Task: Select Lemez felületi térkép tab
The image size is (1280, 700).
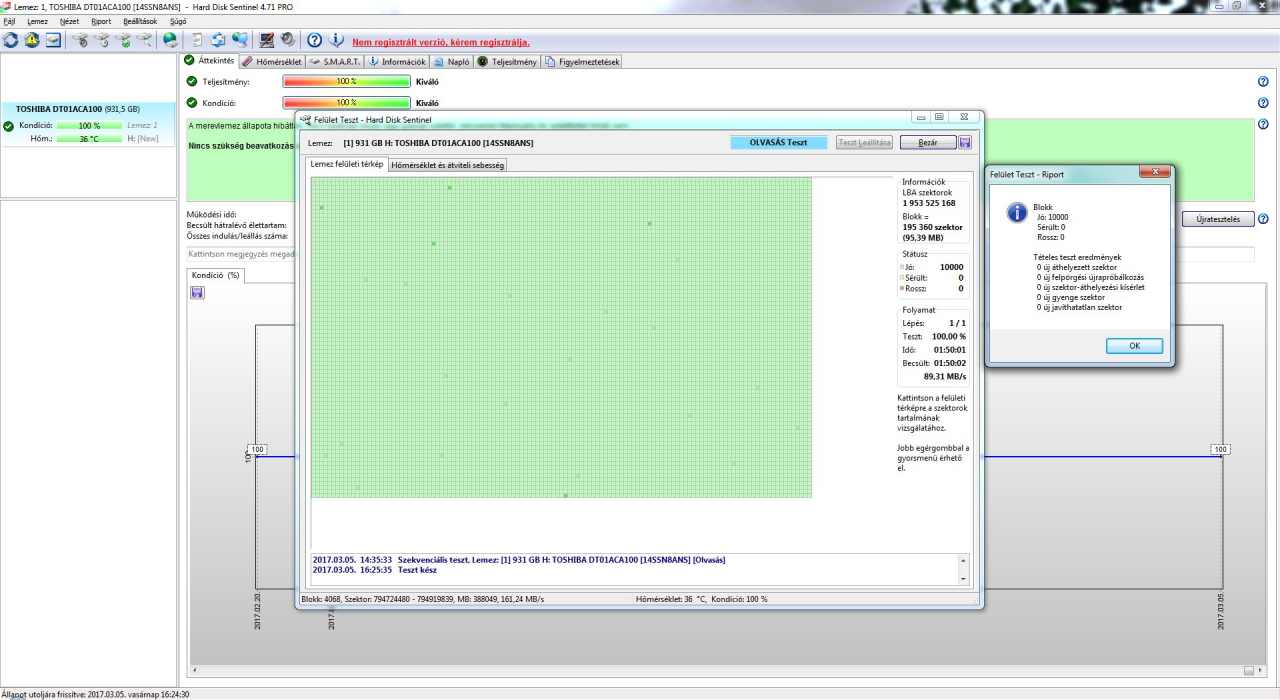Action: point(346,164)
